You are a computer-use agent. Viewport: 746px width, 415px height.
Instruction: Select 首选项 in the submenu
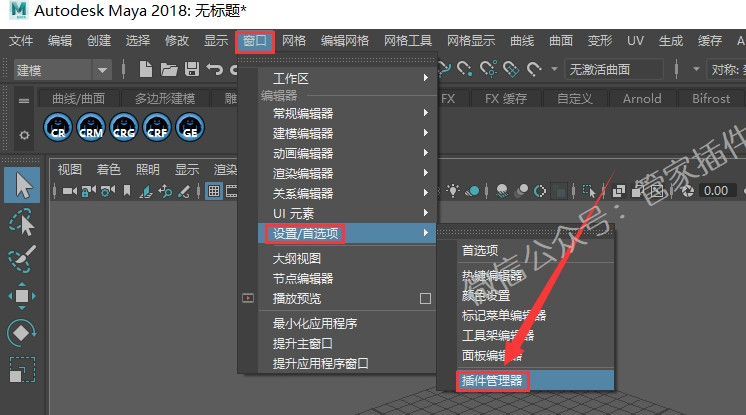tap(535, 250)
